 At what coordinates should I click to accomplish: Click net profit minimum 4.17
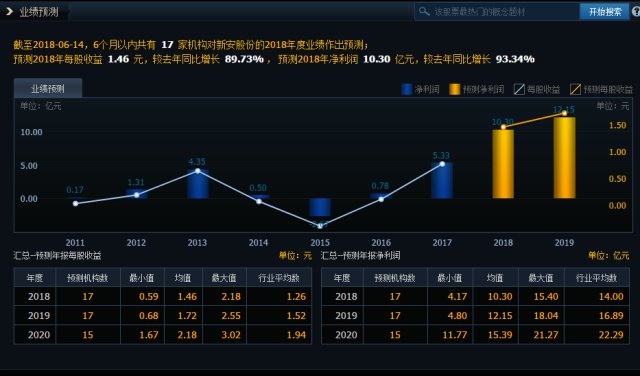(x=457, y=296)
